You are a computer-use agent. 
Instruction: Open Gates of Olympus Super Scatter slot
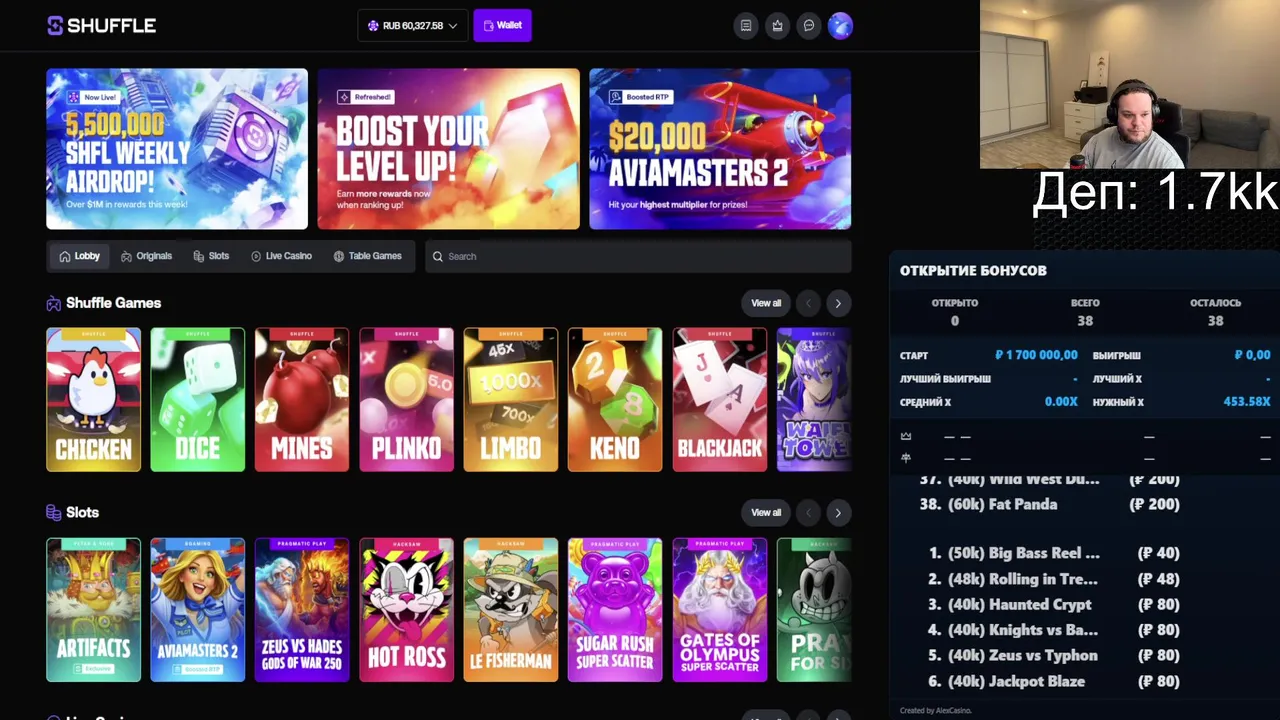(x=719, y=610)
